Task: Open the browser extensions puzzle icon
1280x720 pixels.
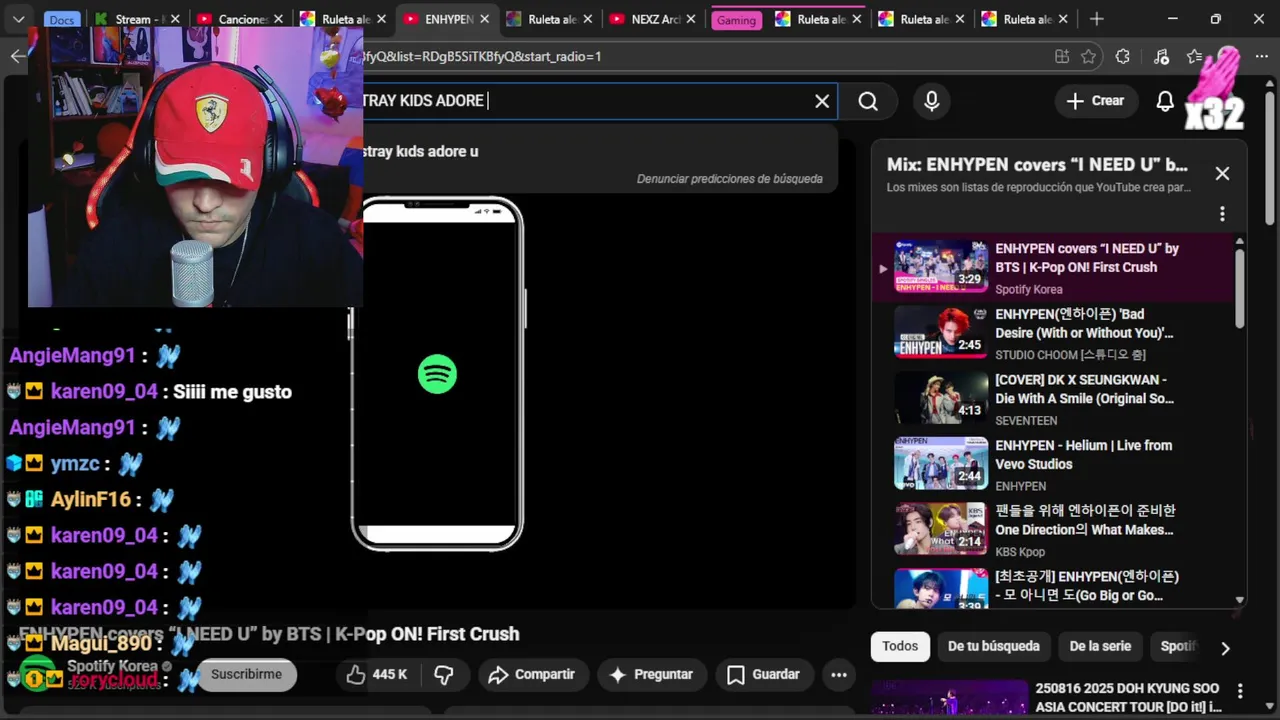Action: click(x=1122, y=57)
